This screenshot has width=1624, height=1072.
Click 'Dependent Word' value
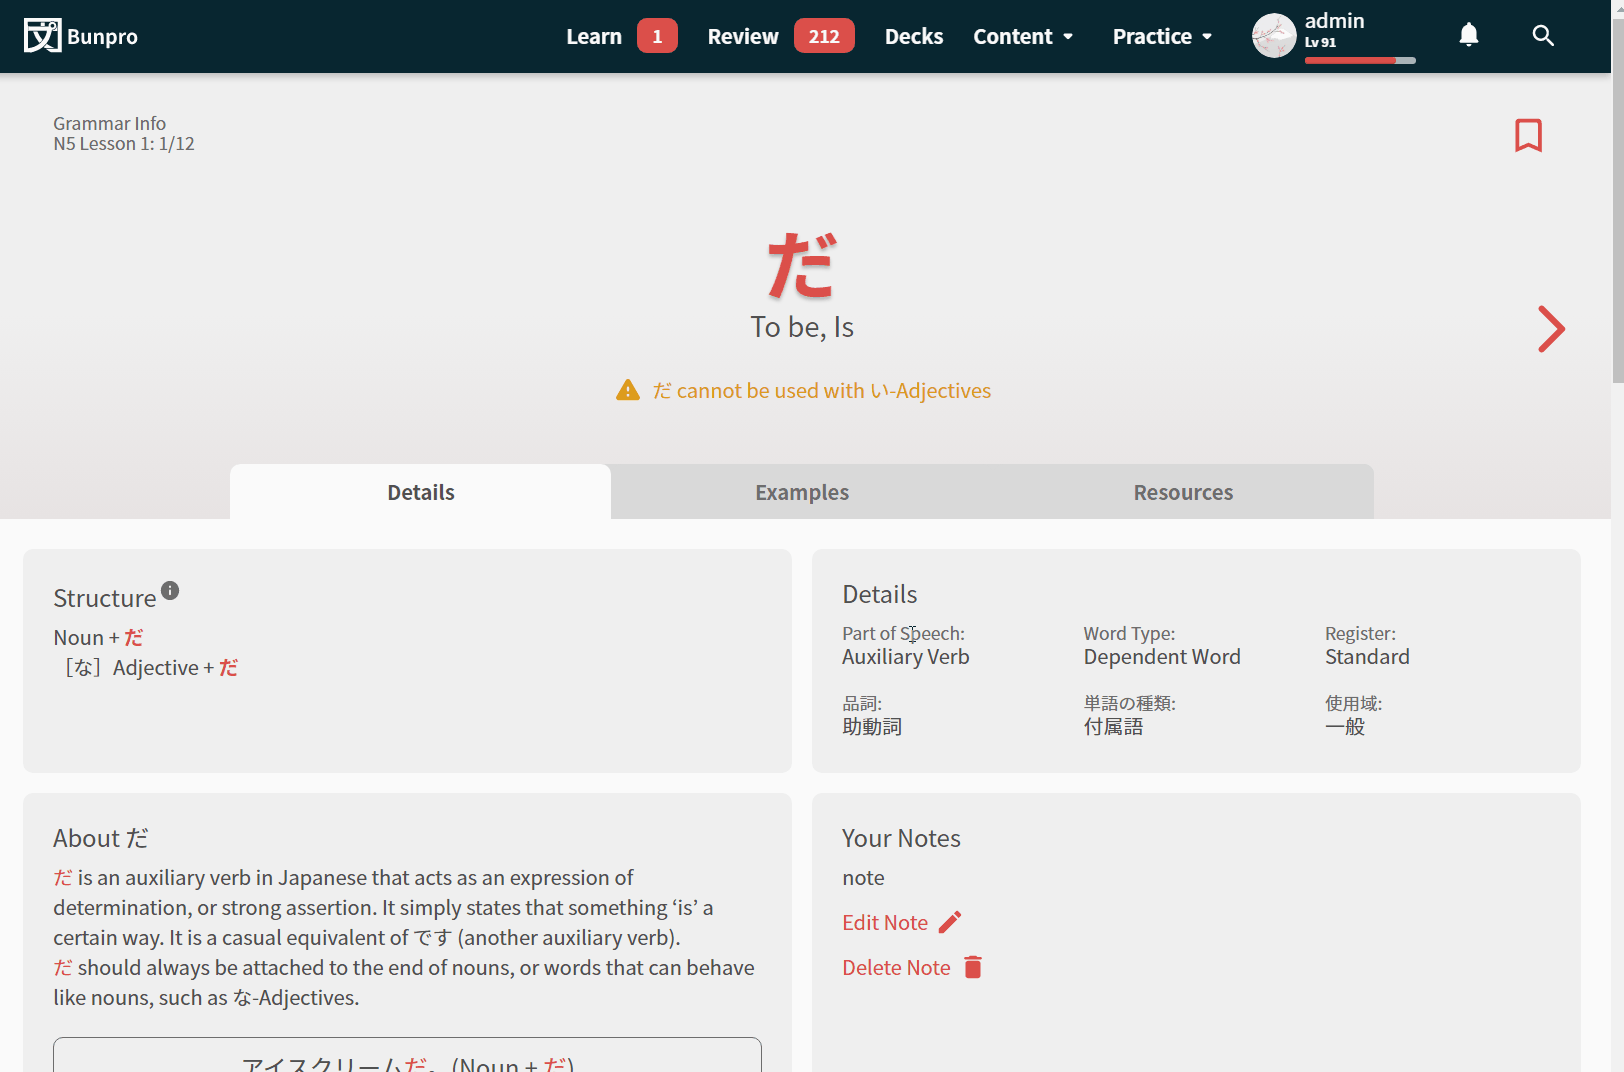pyautogui.click(x=1162, y=657)
